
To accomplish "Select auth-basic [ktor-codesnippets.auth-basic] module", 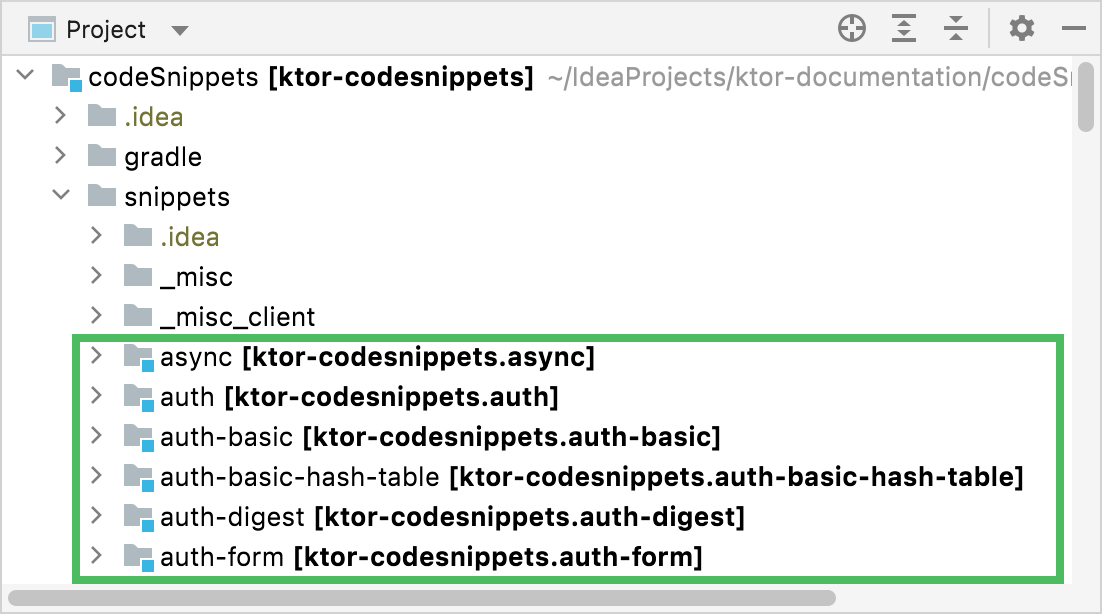I will 441,437.
